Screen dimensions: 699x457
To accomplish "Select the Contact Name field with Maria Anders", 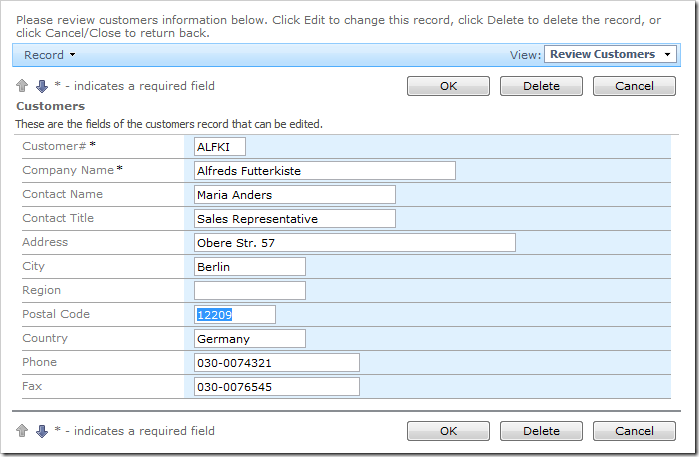I will point(294,195).
